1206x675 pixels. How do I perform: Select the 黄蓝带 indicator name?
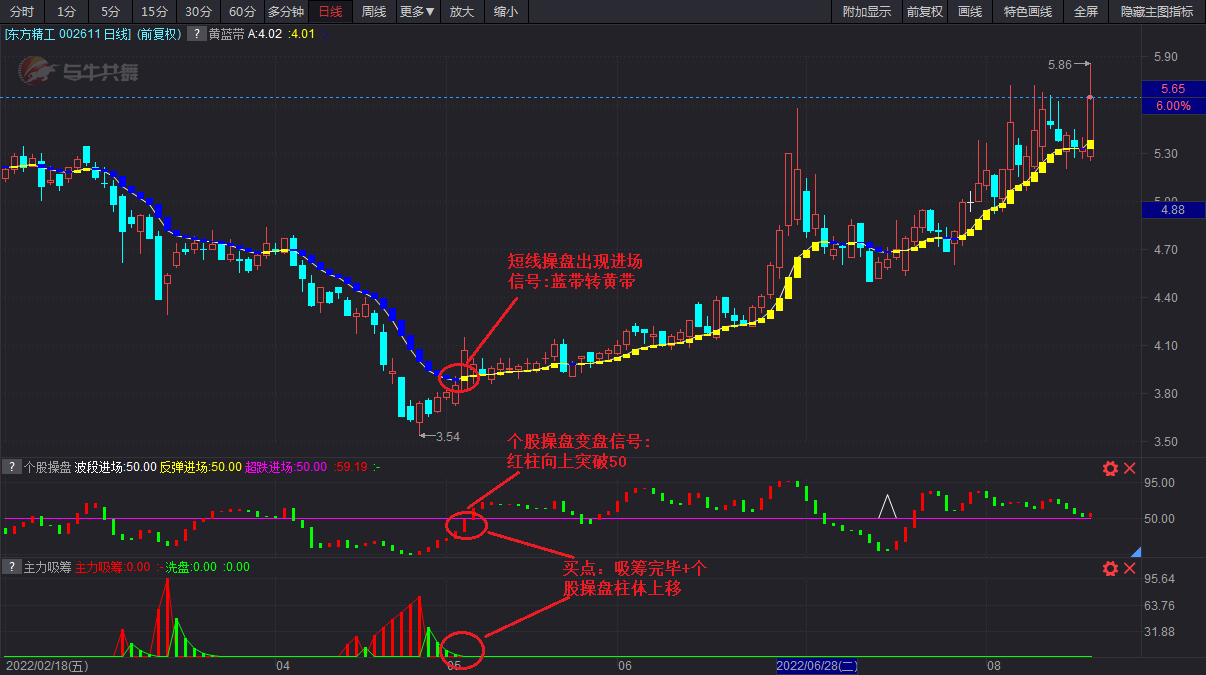pos(227,34)
